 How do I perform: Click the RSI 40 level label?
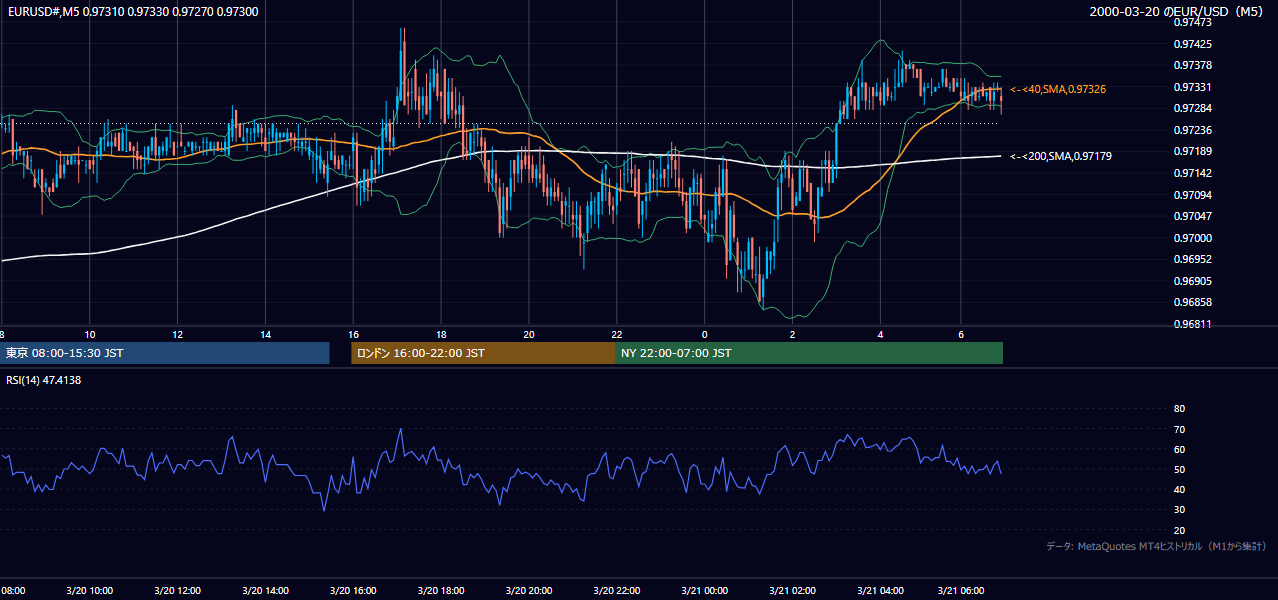[1179, 489]
